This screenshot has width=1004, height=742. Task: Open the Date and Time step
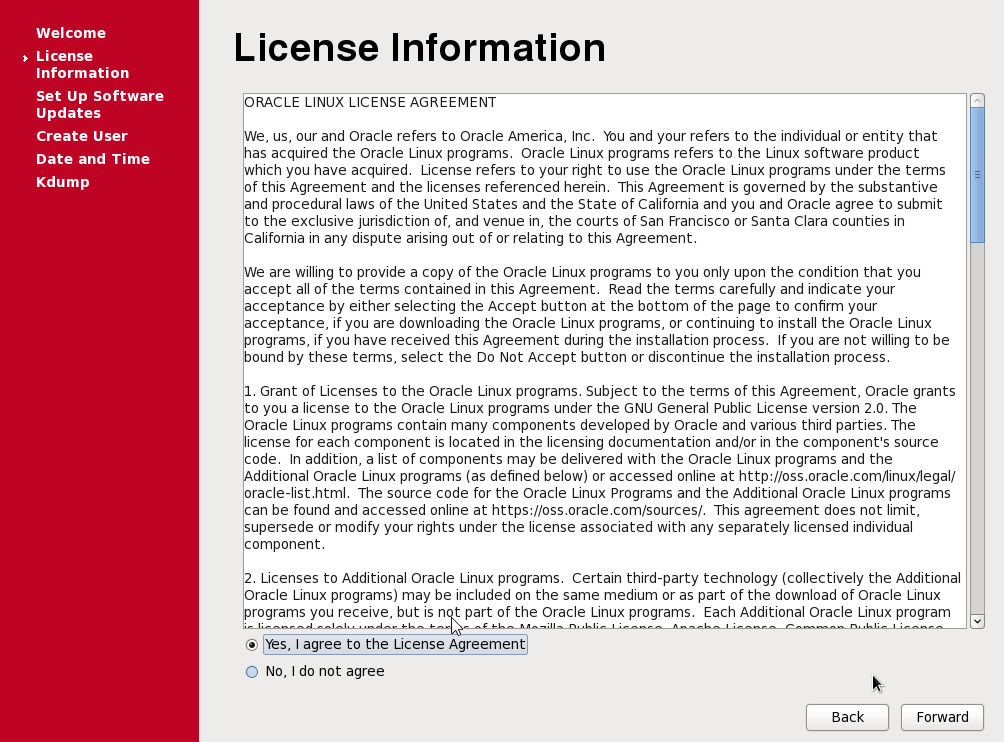tap(93, 159)
